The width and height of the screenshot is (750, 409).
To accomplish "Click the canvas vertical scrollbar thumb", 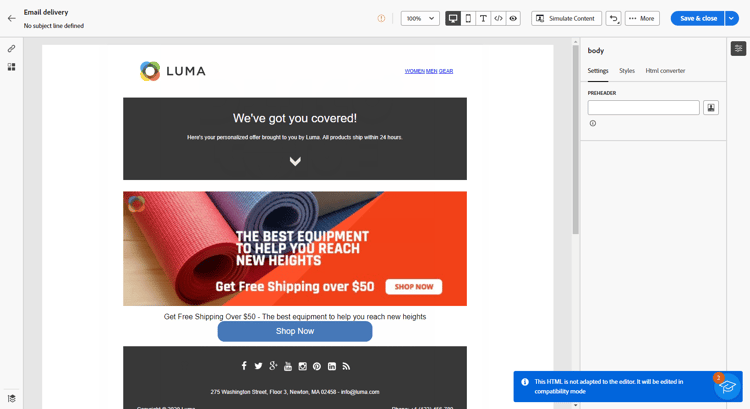I will click(x=575, y=139).
